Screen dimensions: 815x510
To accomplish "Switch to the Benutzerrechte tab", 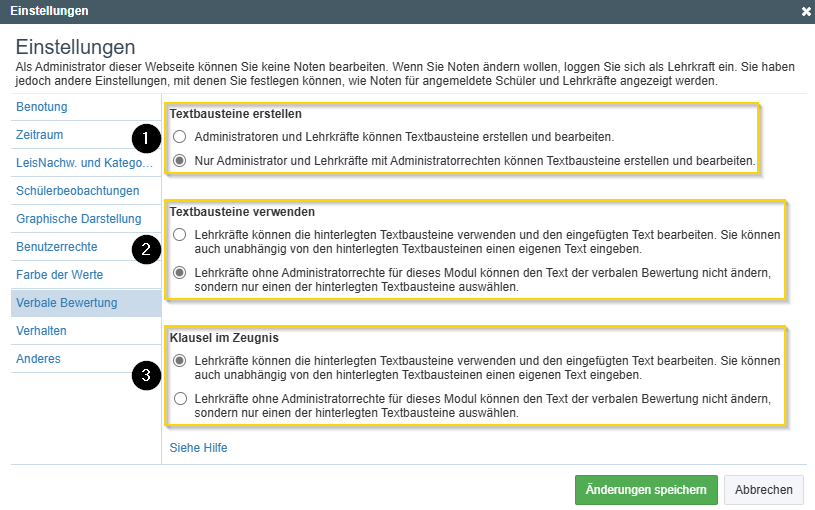I will click(57, 246).
